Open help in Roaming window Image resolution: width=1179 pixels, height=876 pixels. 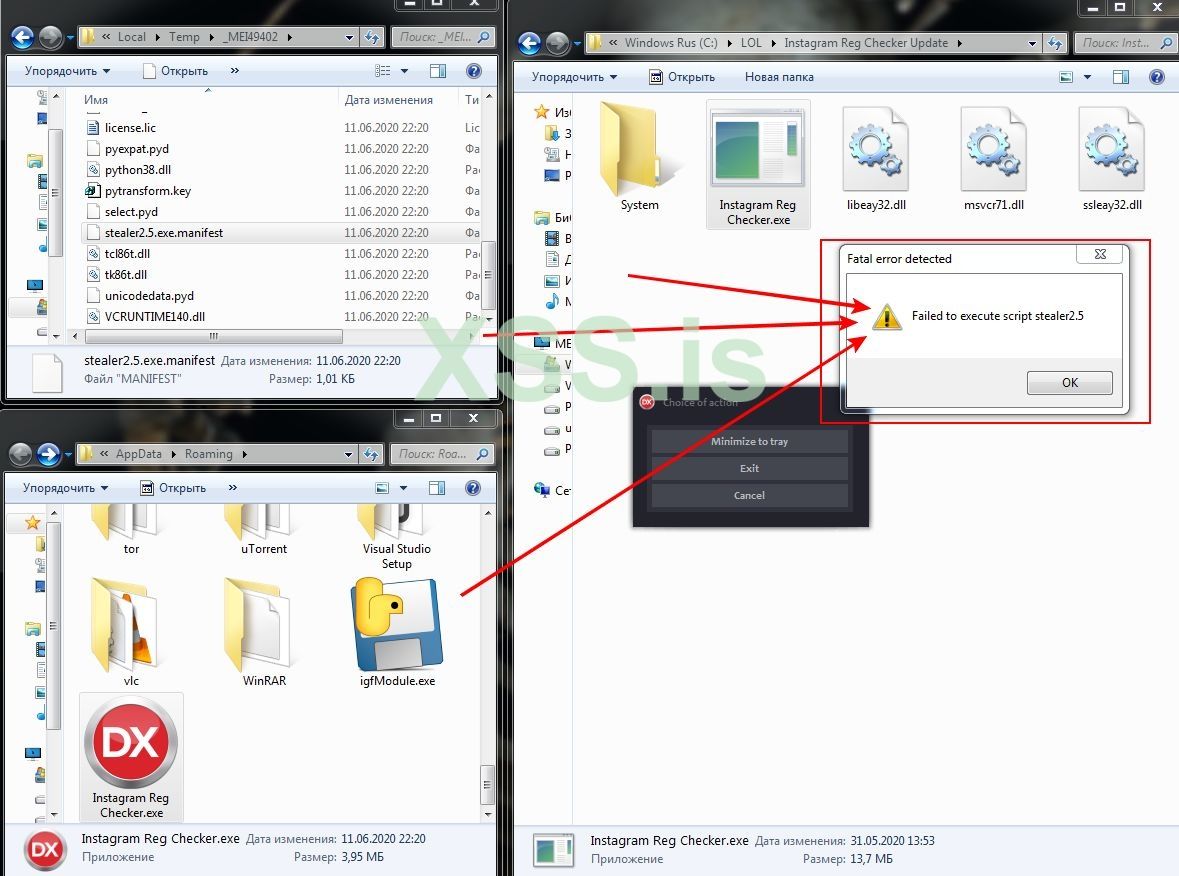point(473,488)
